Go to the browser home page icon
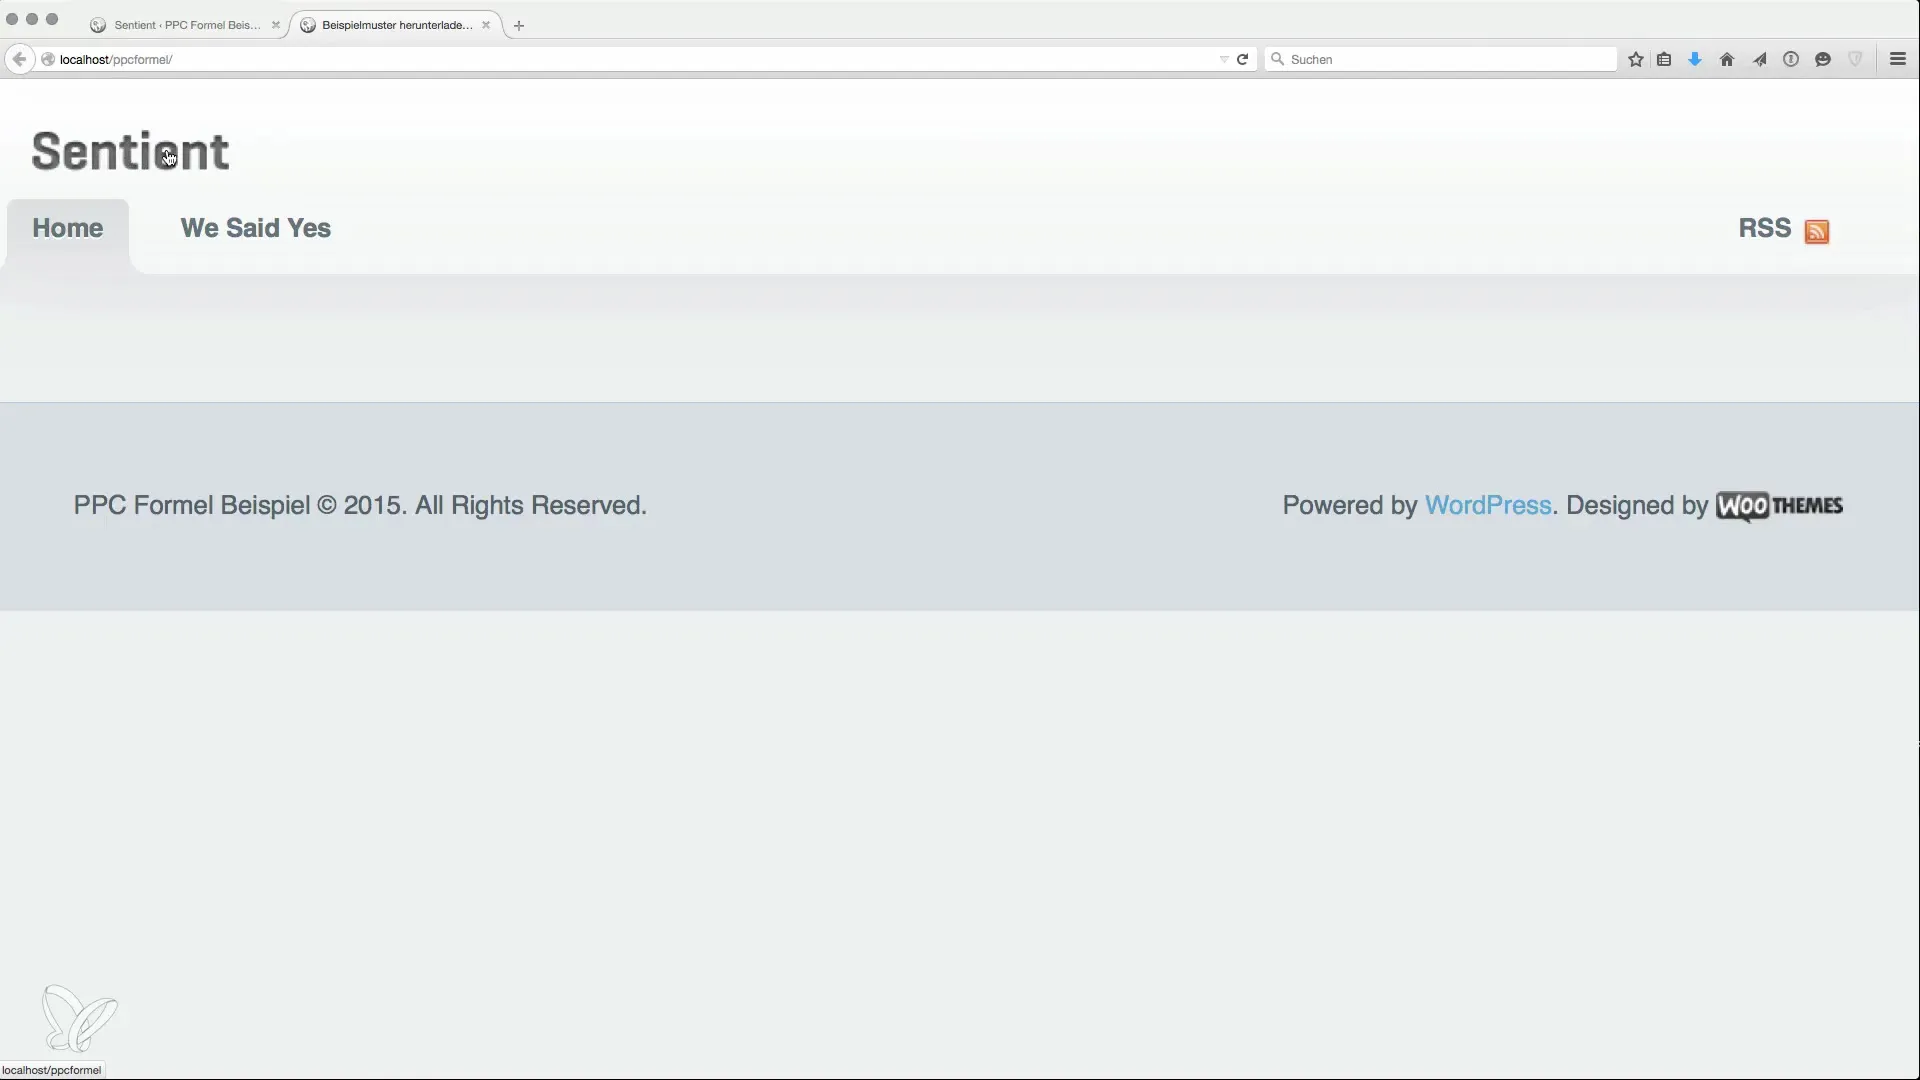 1727,59
